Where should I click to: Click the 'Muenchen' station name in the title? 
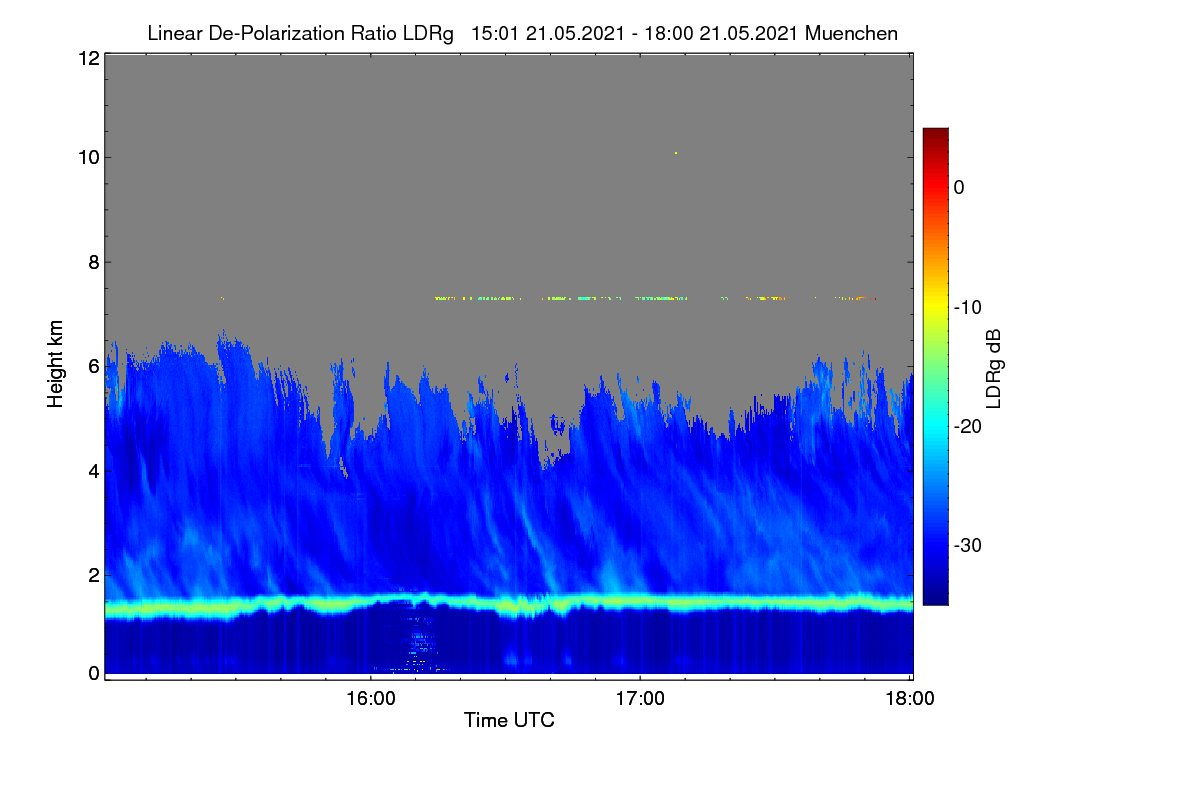(851, 33)
